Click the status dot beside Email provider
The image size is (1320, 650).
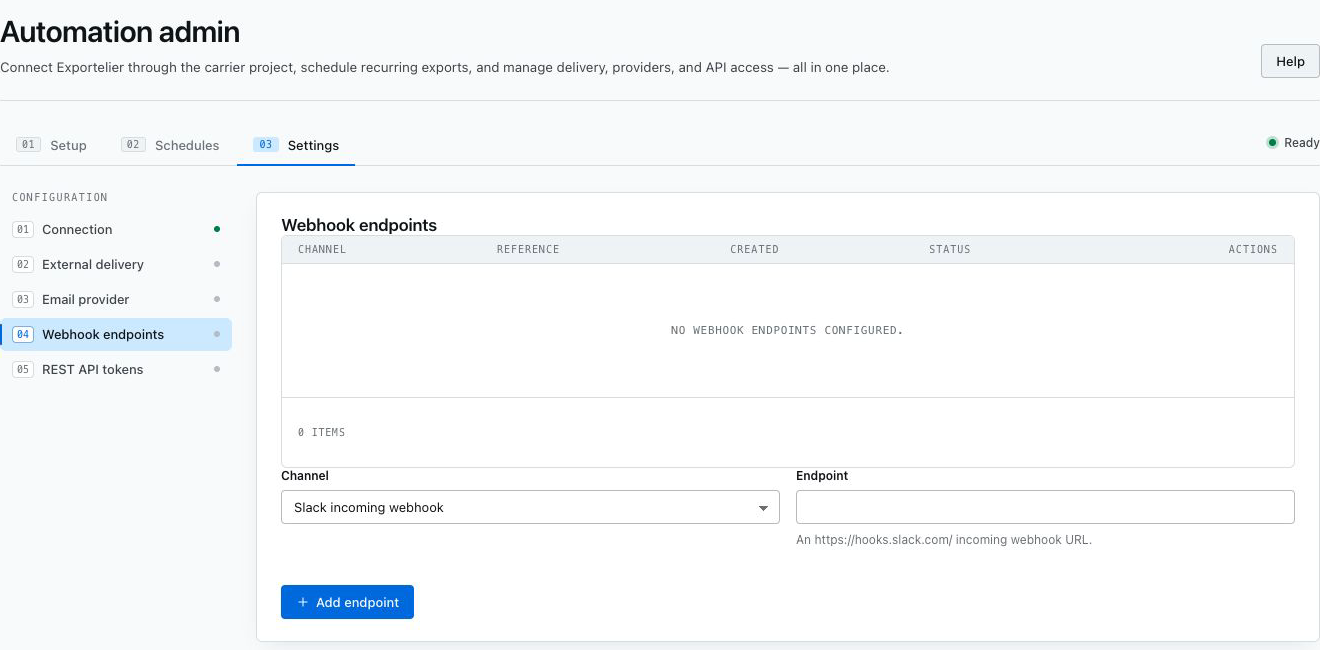(x=217, y=299)
